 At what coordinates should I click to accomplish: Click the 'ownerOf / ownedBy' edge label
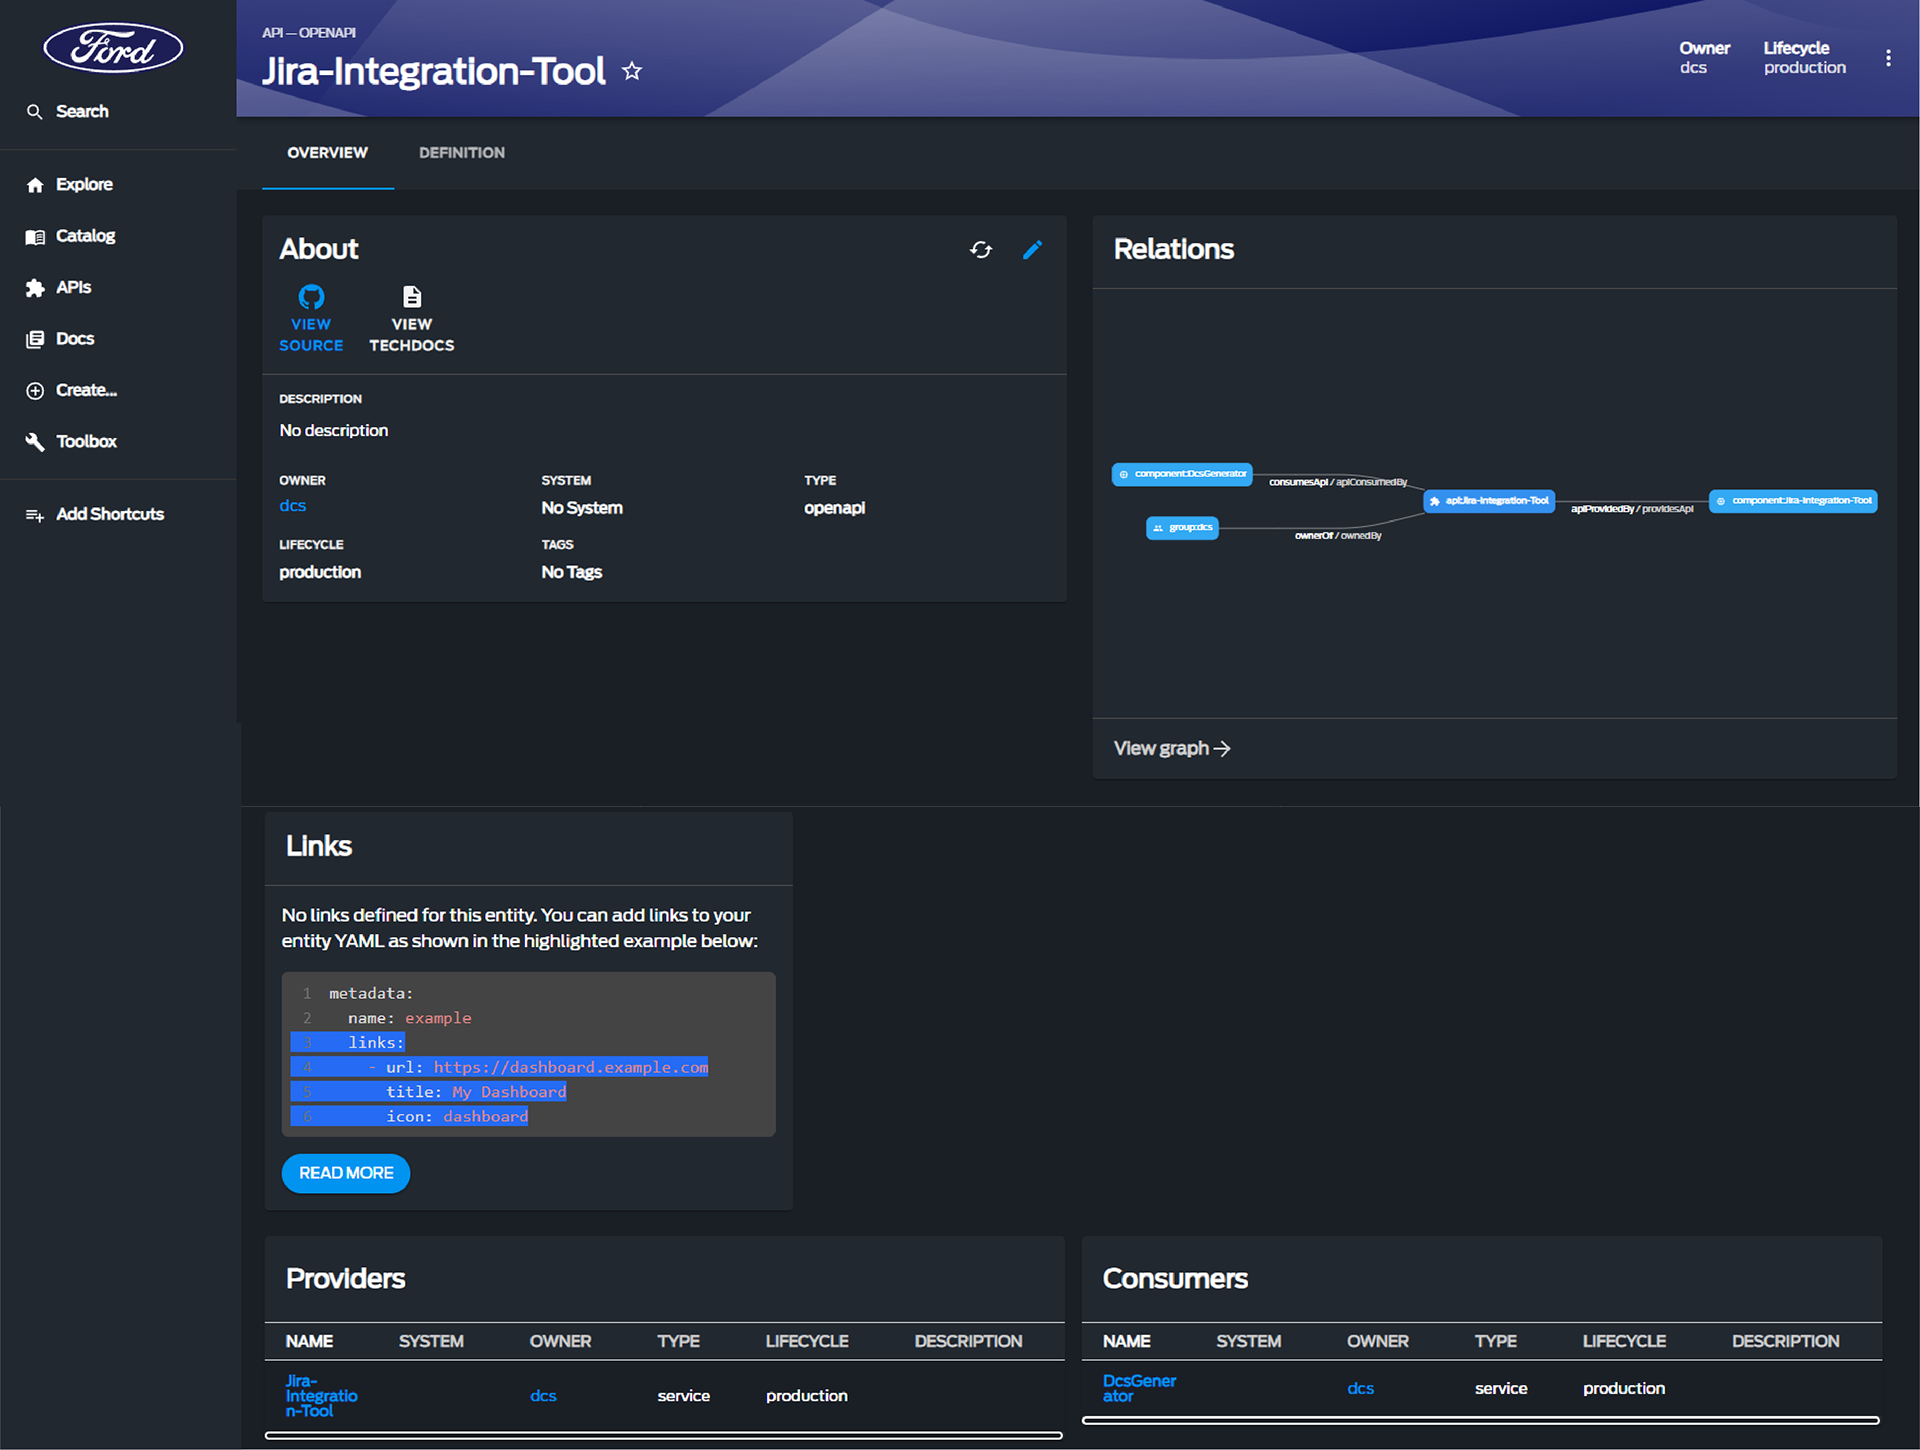[1338, 536]
